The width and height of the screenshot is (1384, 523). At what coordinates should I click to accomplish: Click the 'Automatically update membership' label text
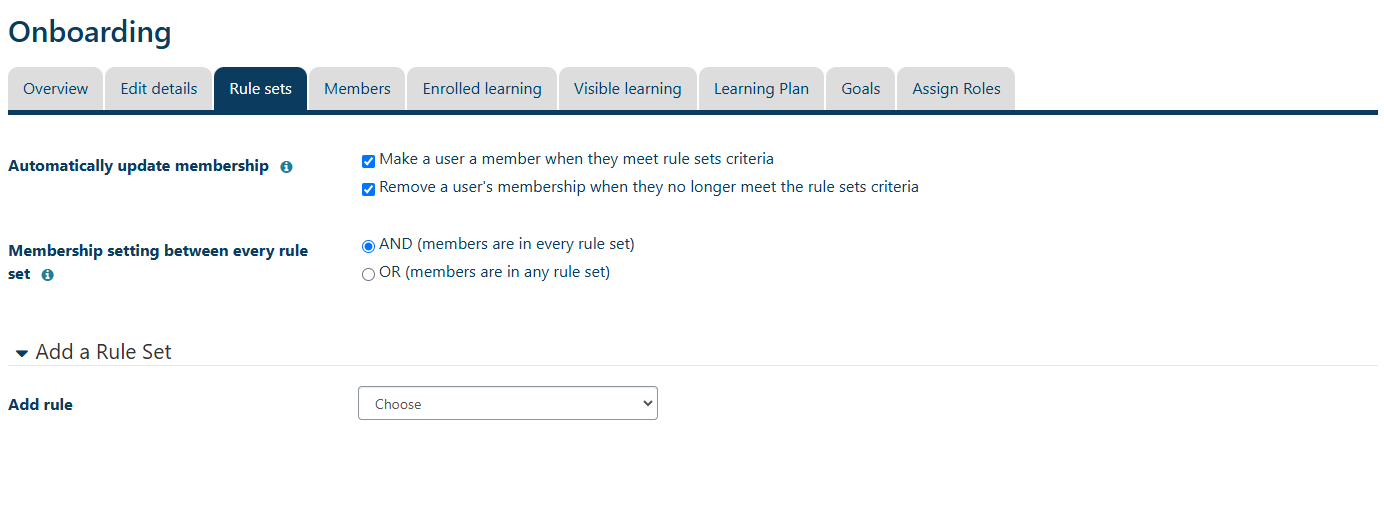point(138,166)
